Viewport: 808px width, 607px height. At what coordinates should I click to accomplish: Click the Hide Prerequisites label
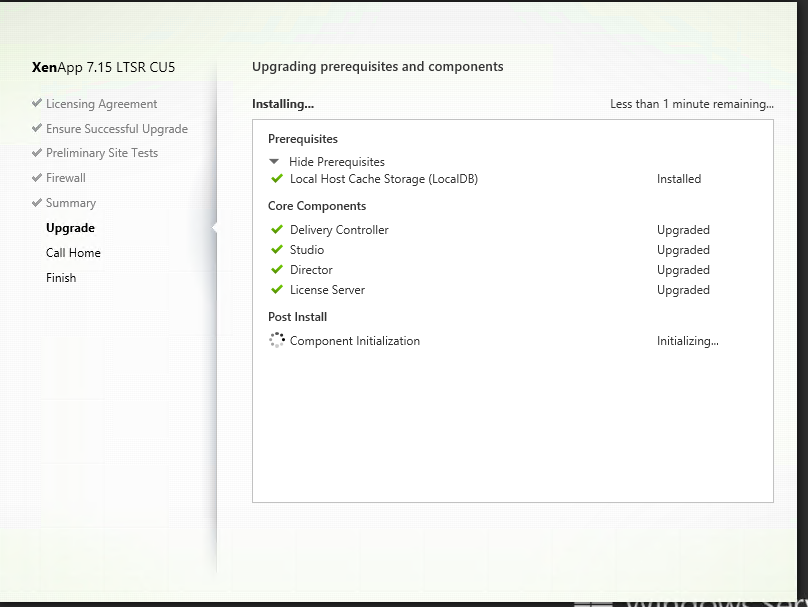coord(336,162)
